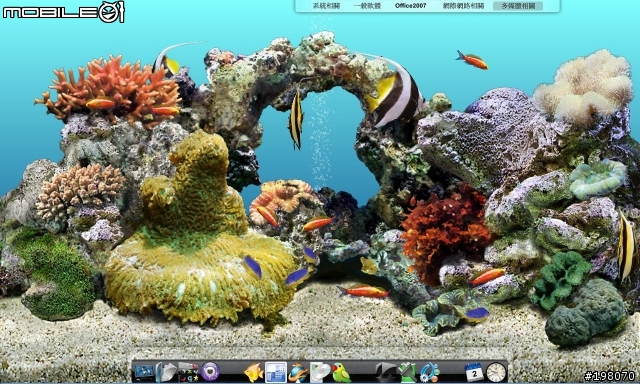This screenshot has width=640, height=384.
Task: Open the green plug dock icon
Action: click(x=407, y=372)
